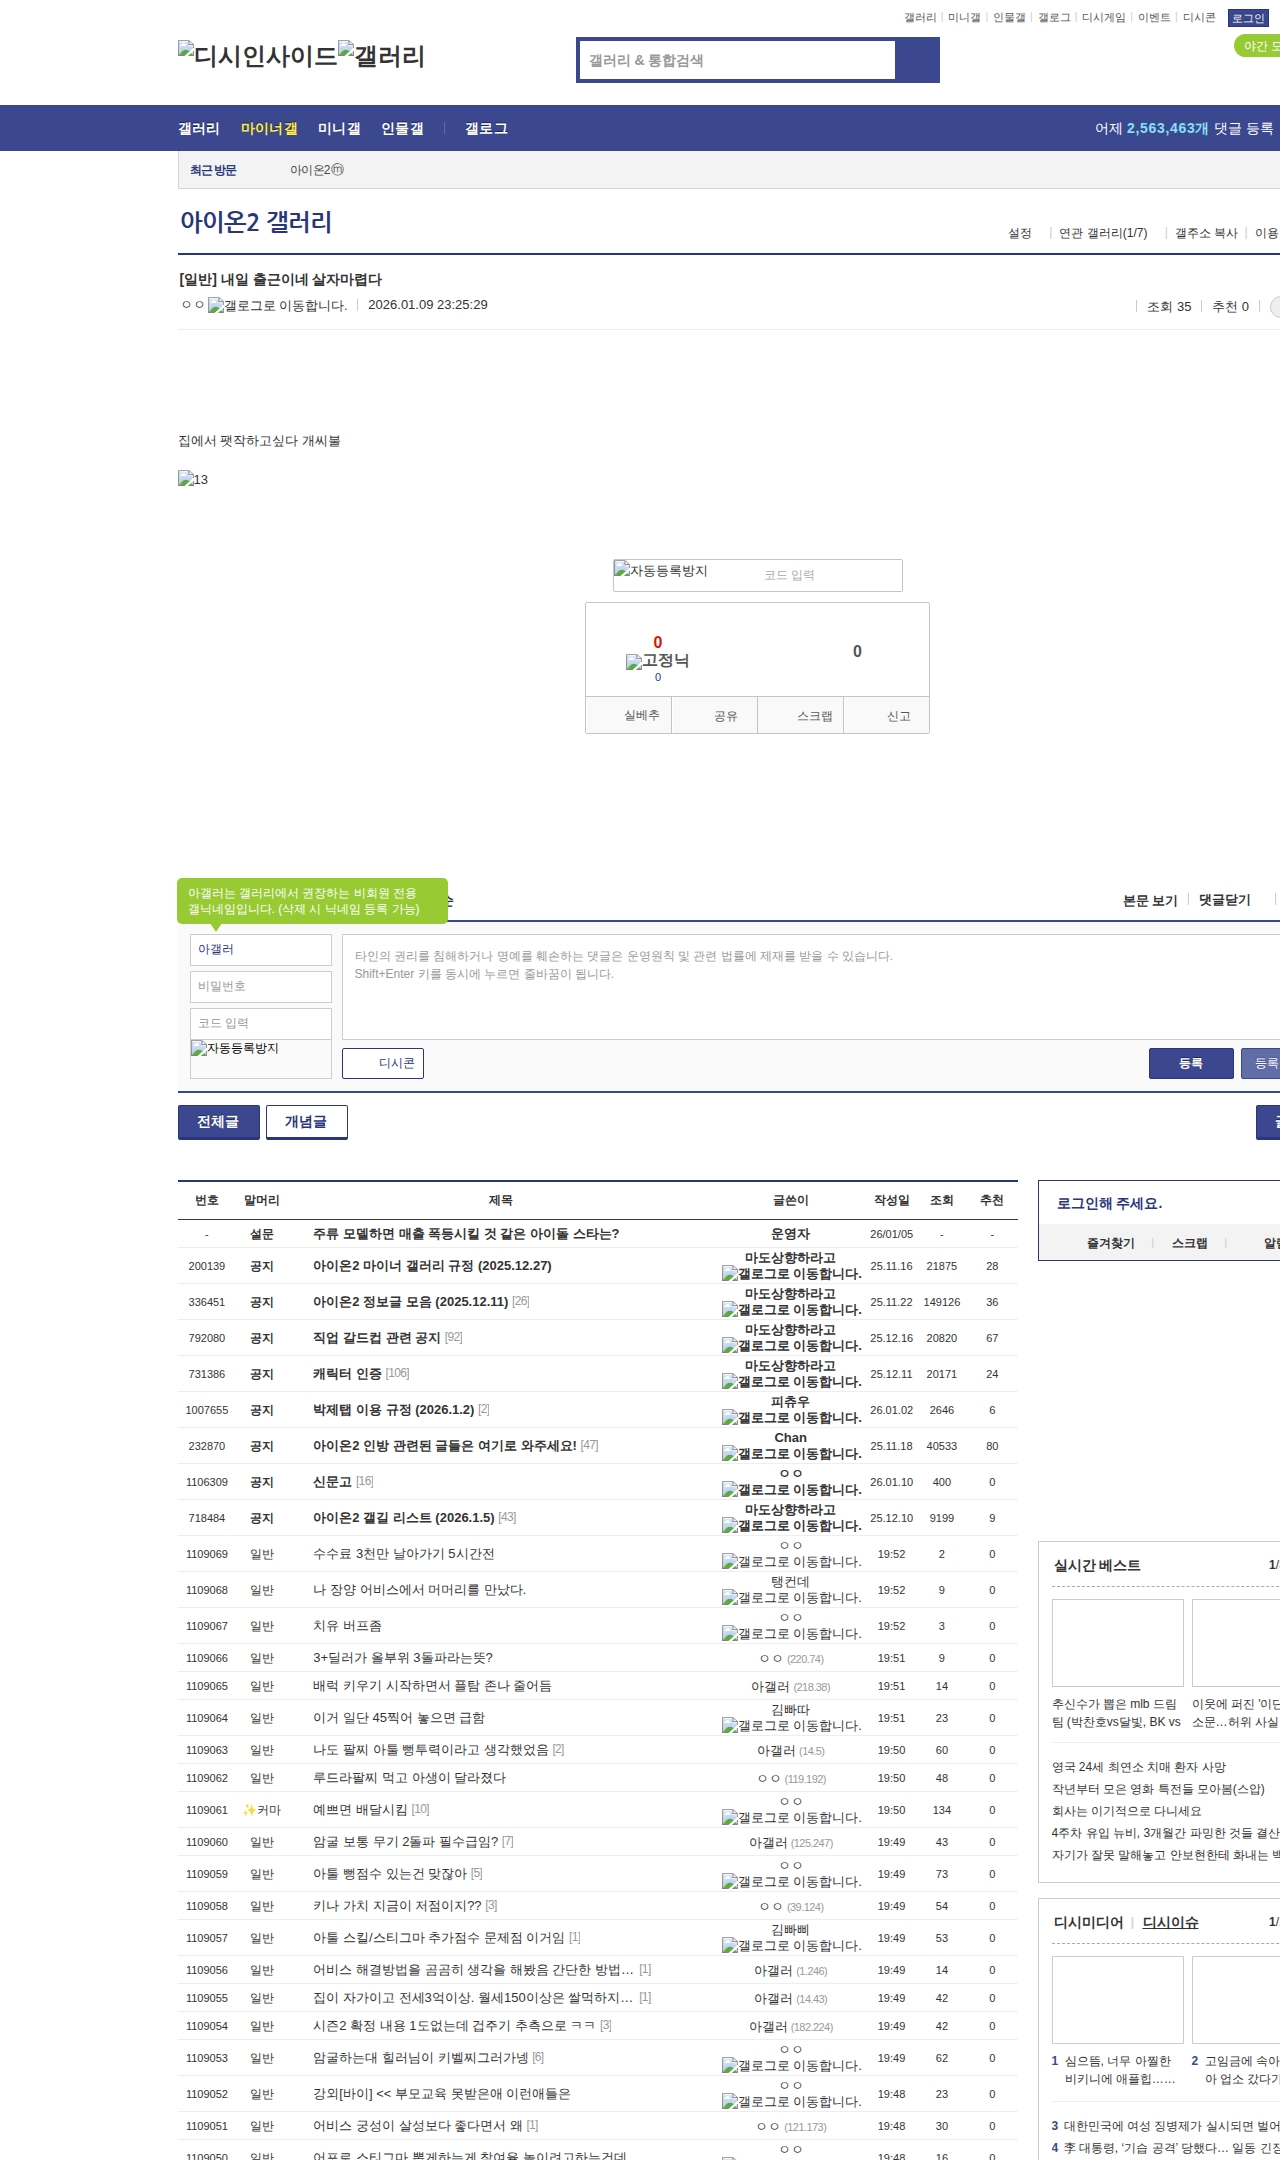Image resolution: width=1280 pixels, height=2160 pixels.
Task: Open 갤로그 icon in 캐릭터 인증 row
Action: tap(791, 1382)
